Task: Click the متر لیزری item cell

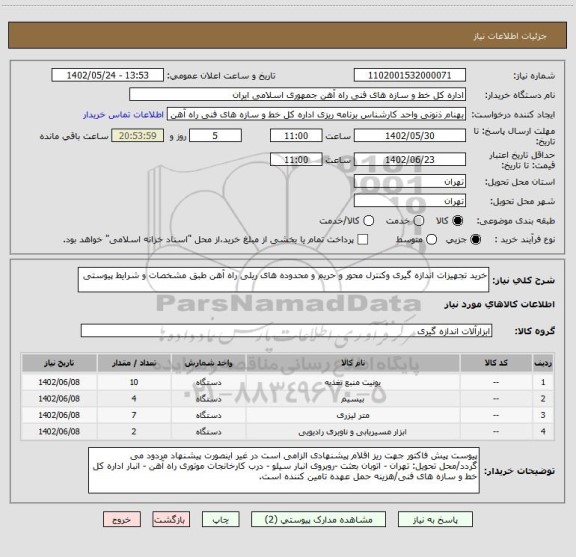Action: 353,415
